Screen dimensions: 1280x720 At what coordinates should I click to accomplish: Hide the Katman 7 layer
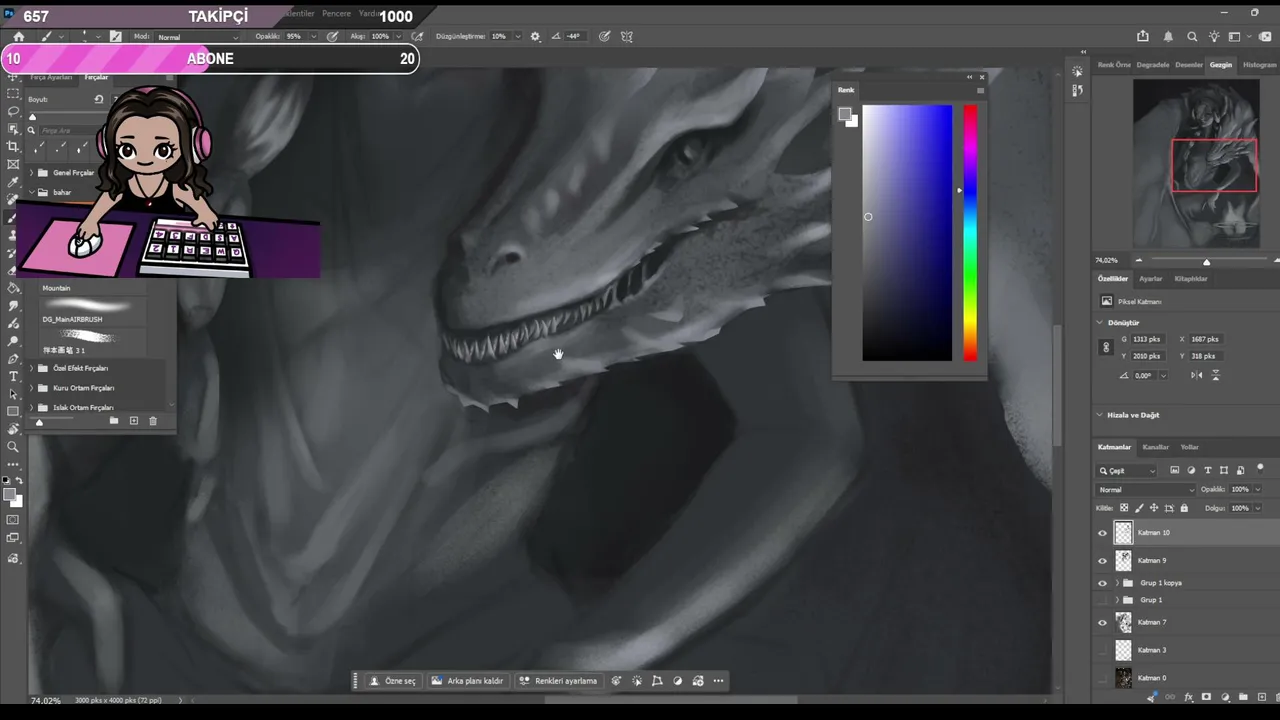coord(1103,623)
